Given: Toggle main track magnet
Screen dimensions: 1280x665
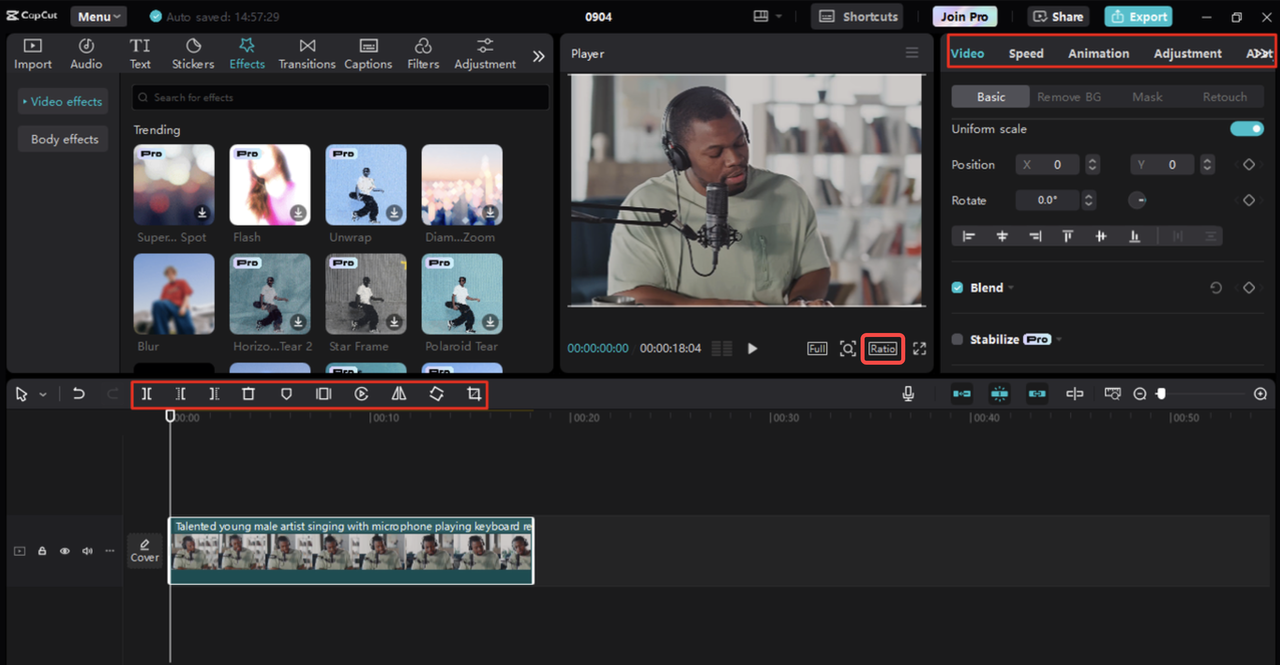Looking at the screenshot, I should pyautogui.click(x=962, y=394).
